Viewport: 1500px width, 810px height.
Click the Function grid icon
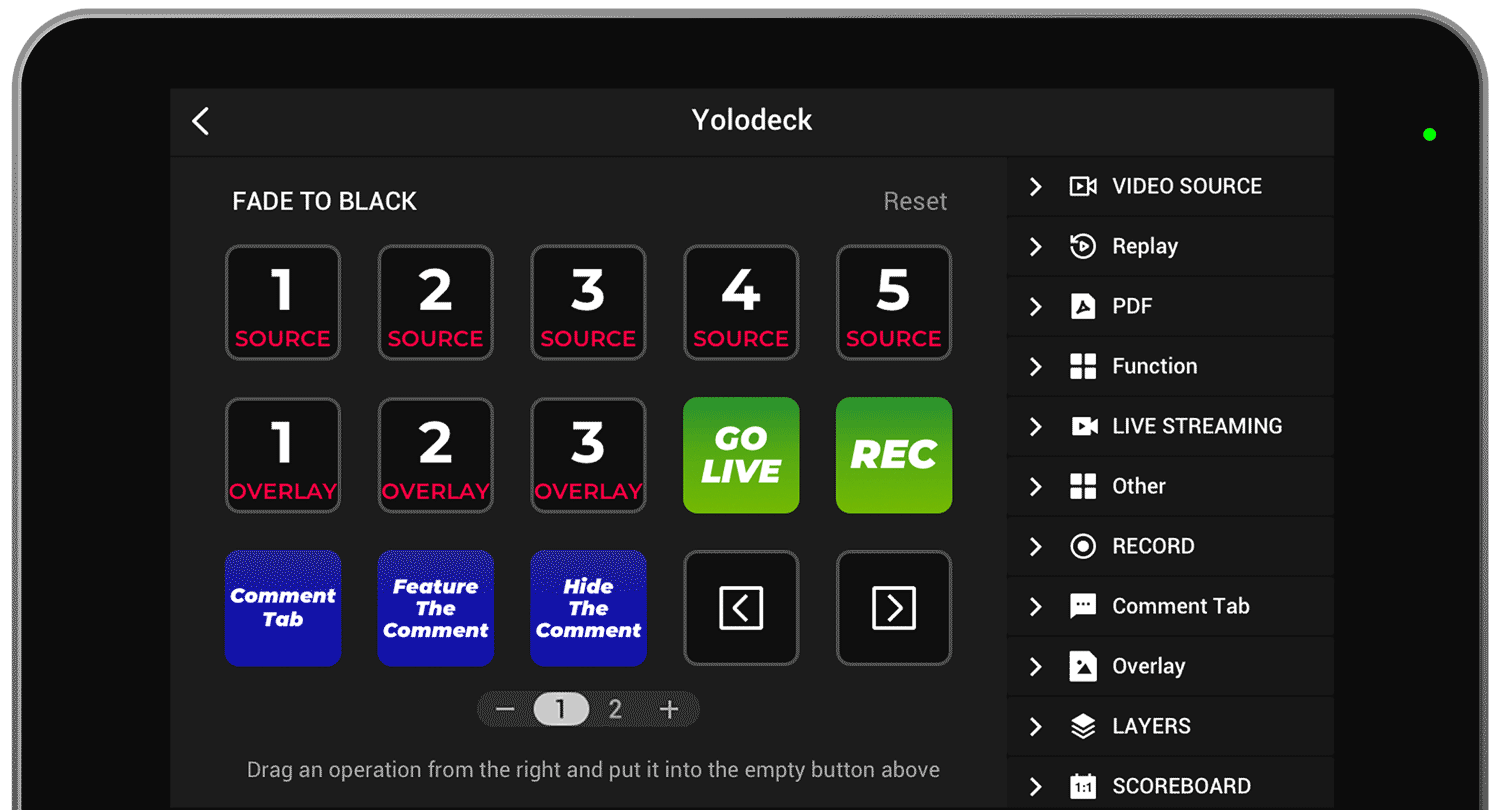(x=1083, y=366)
